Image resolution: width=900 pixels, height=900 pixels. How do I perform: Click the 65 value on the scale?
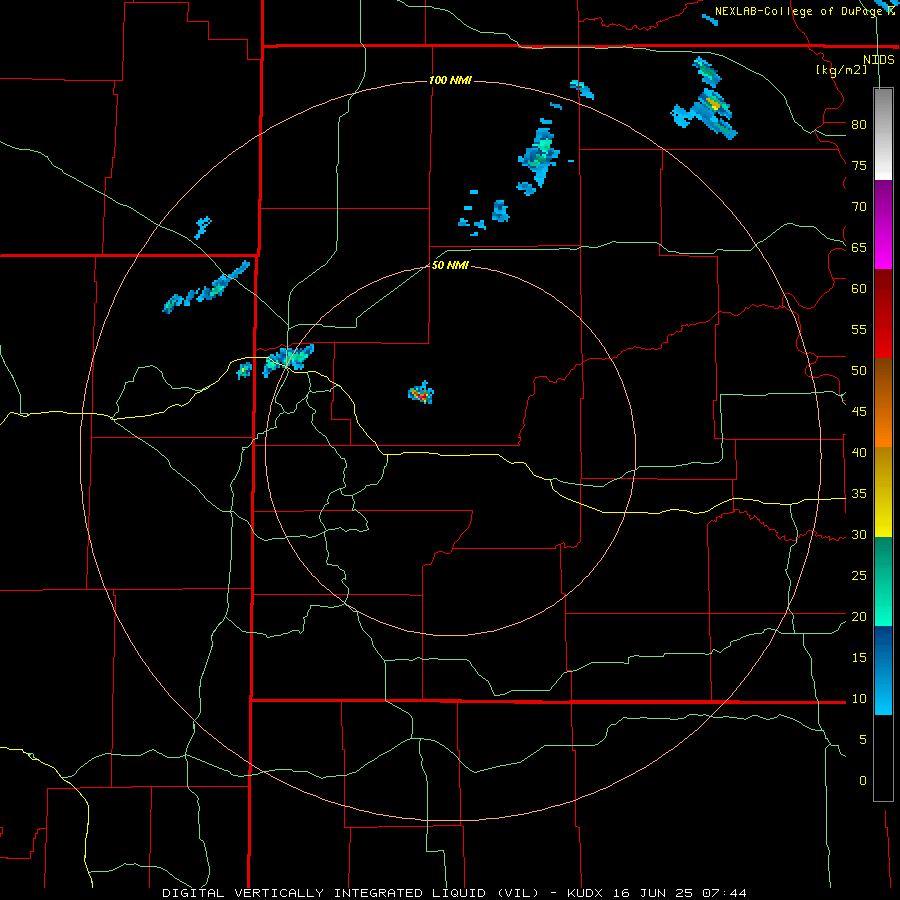pyautogui.click(x=859, y=247)
